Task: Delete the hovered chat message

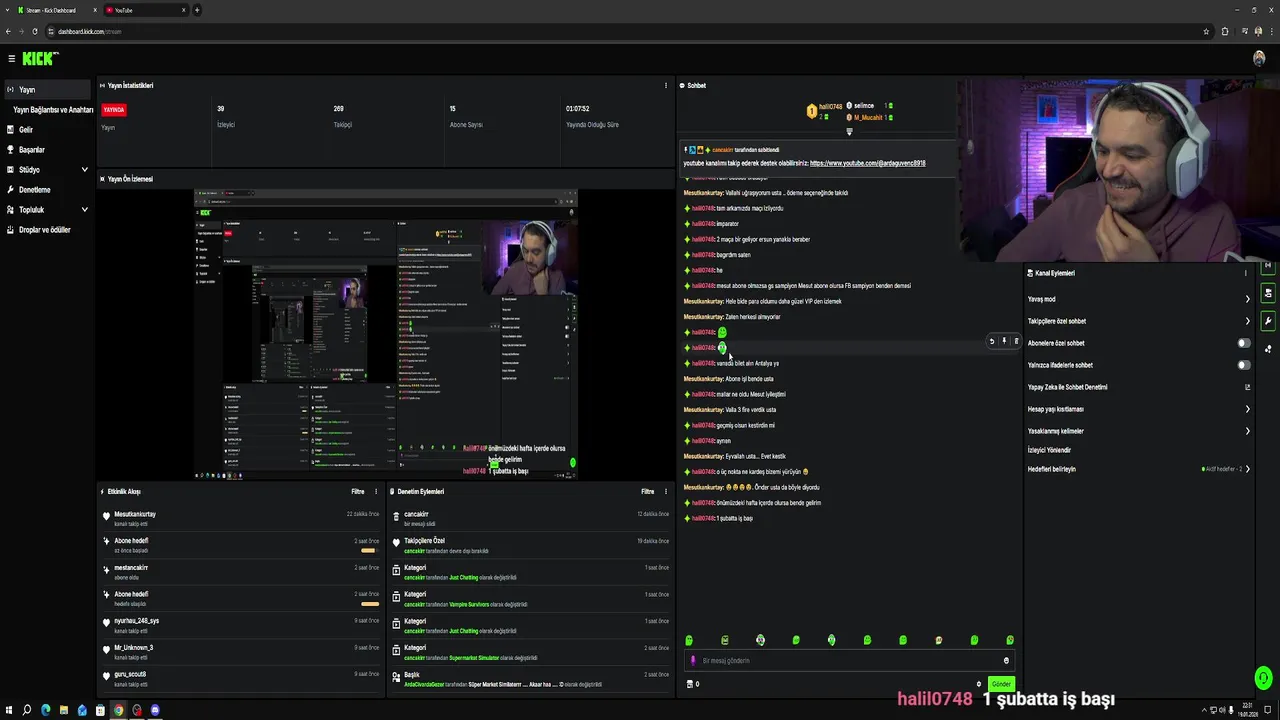Action: pos(1016,341)
